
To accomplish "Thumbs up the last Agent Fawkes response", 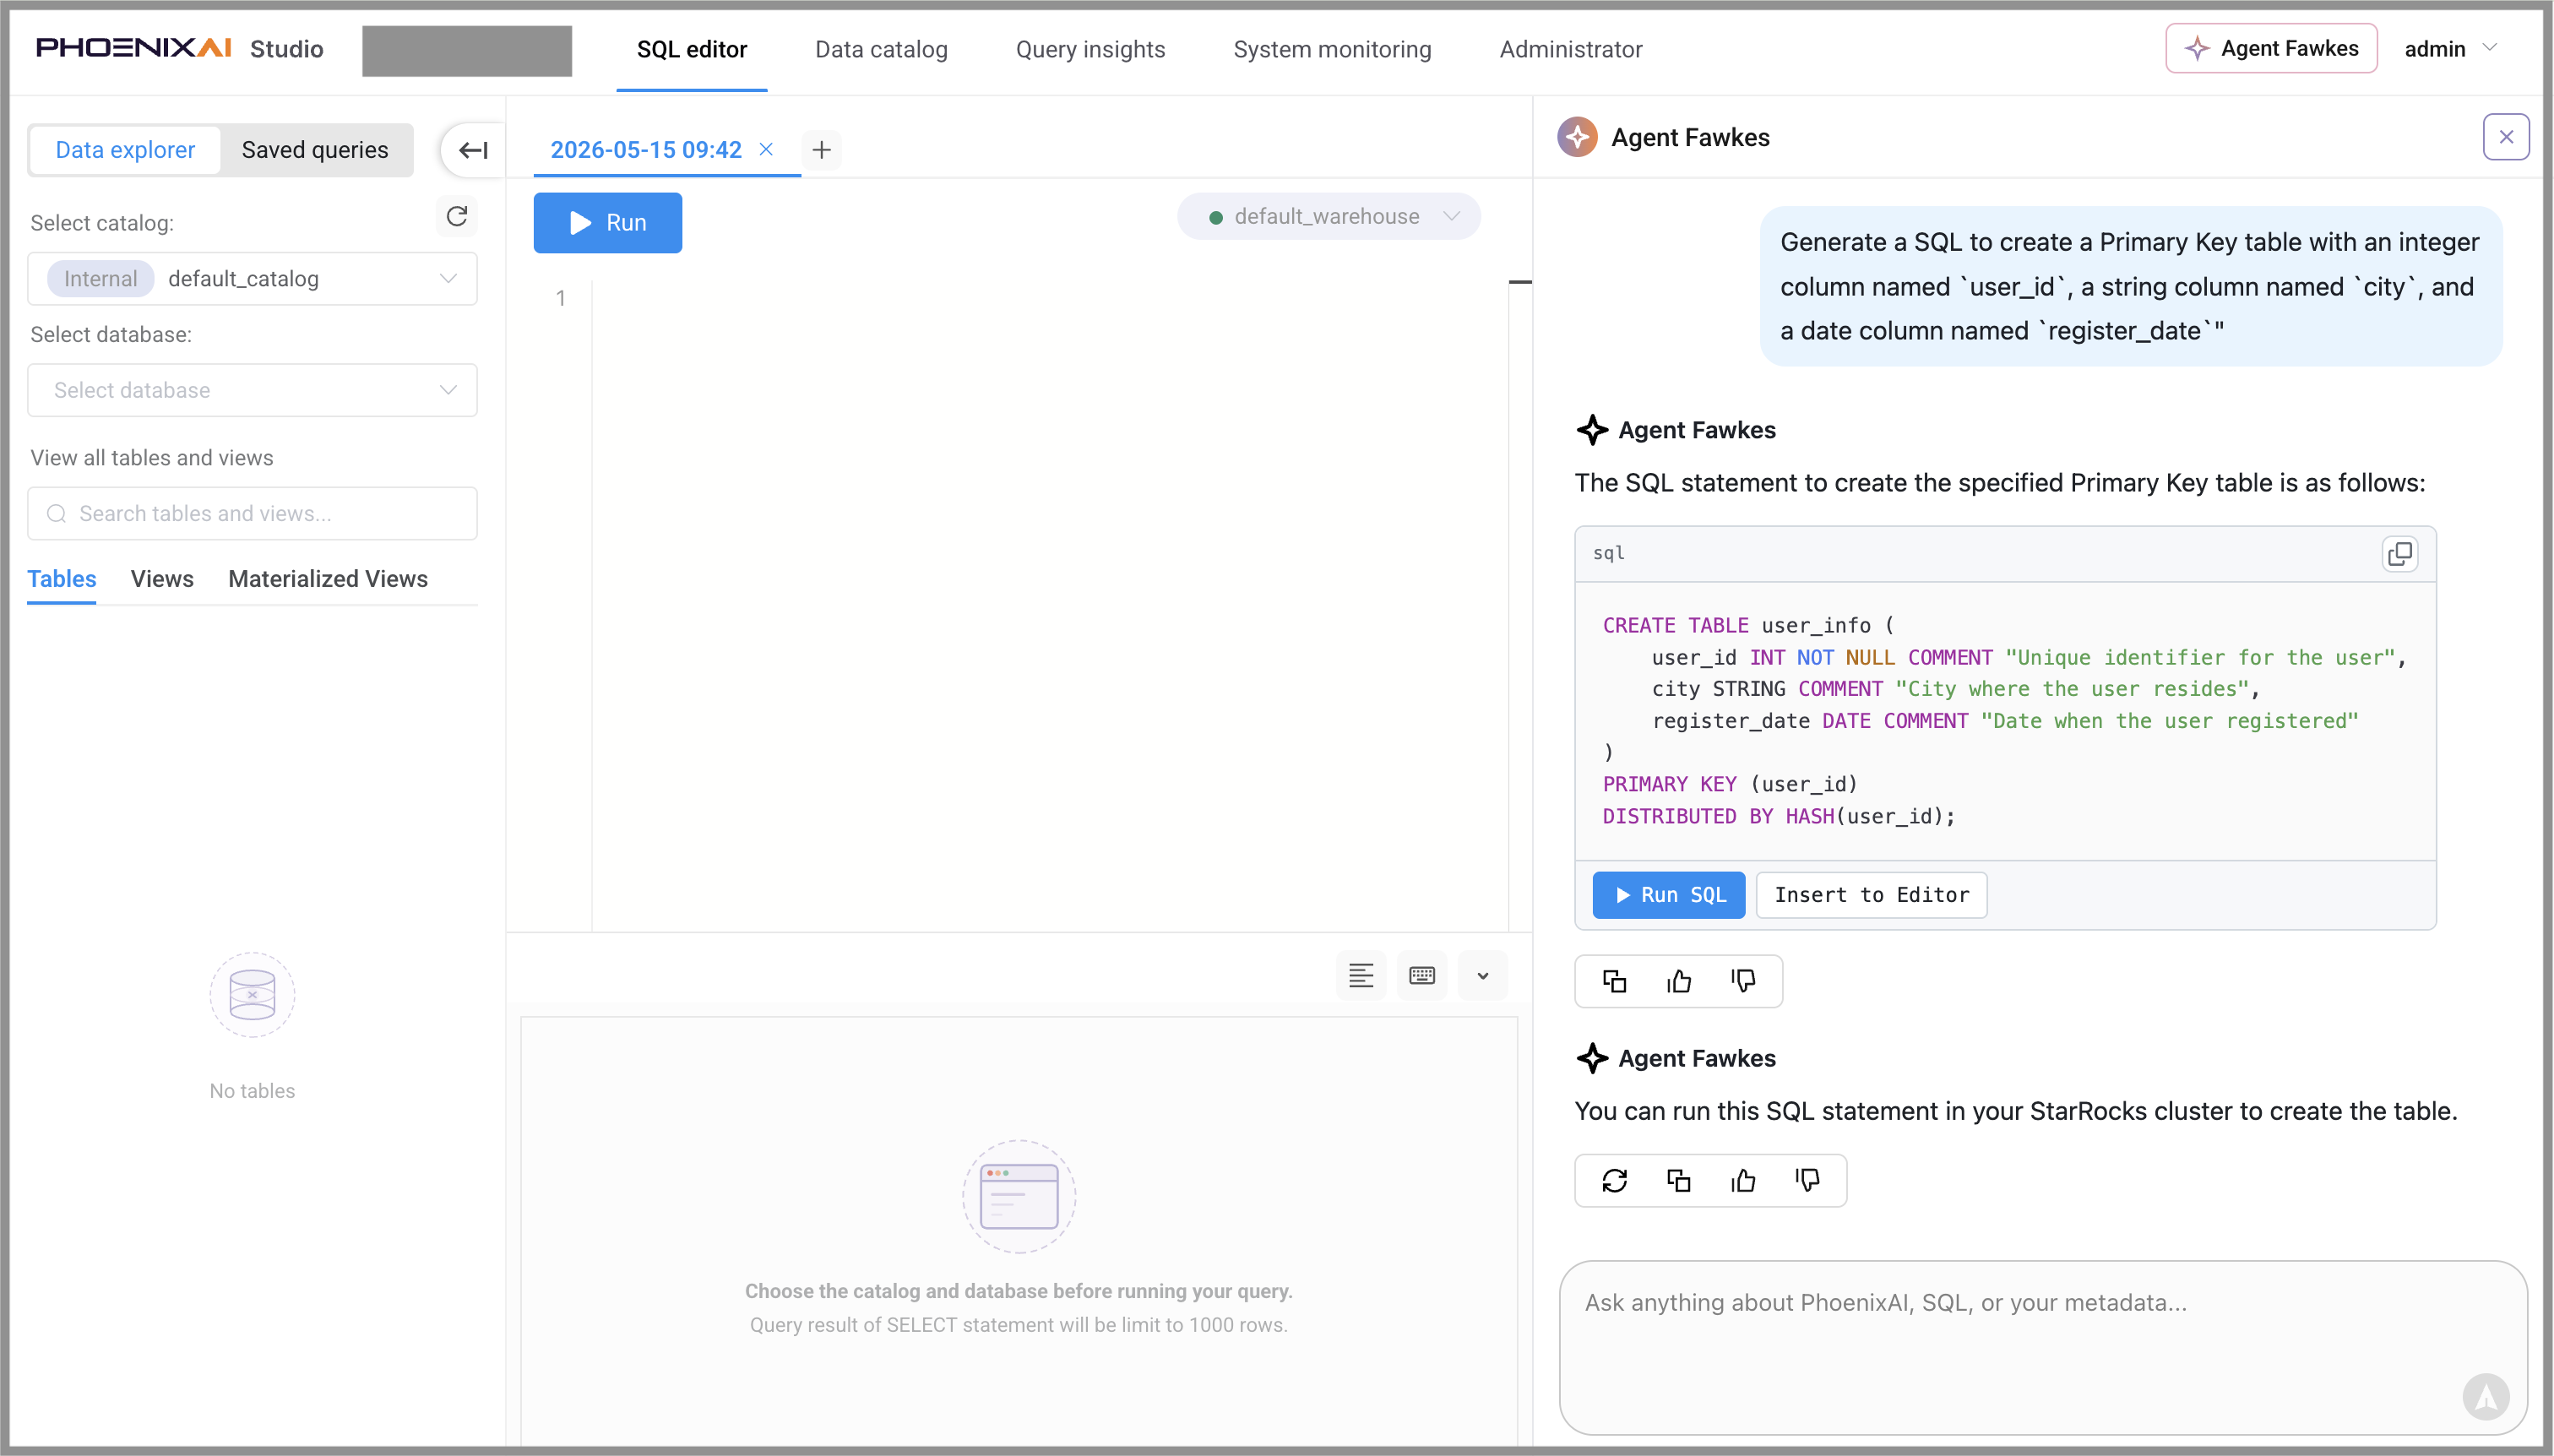I will tap(1743, 1181).
